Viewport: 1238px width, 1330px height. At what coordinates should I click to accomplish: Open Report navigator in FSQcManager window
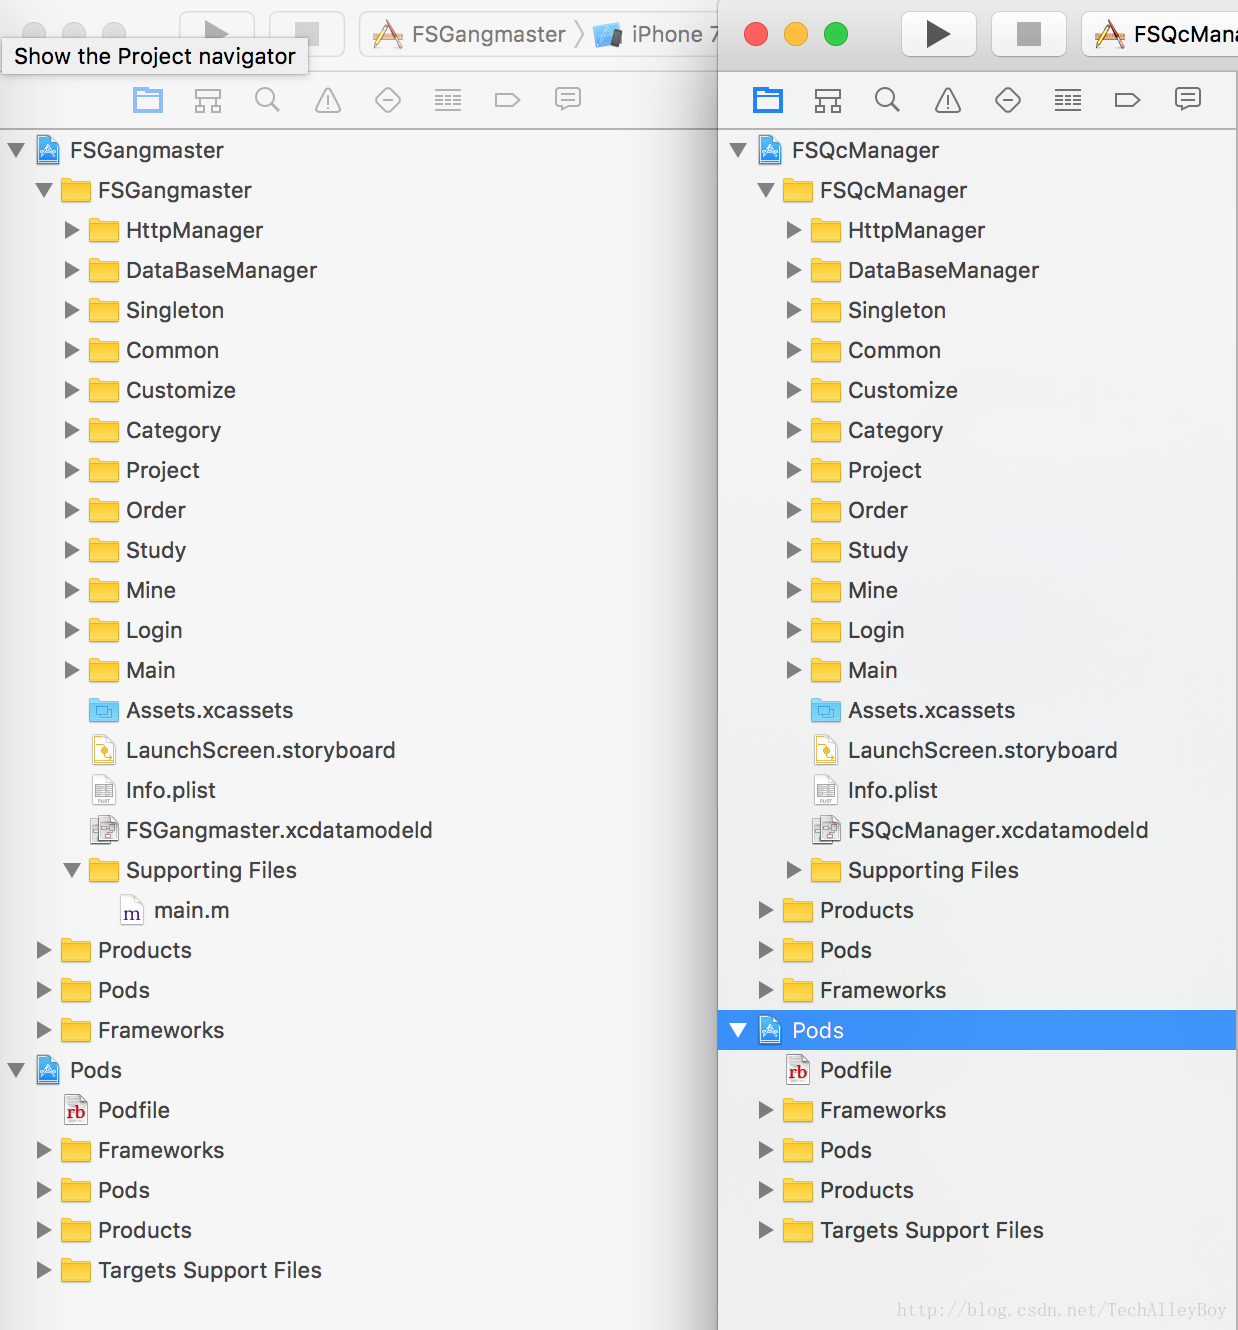[1188, 99]
